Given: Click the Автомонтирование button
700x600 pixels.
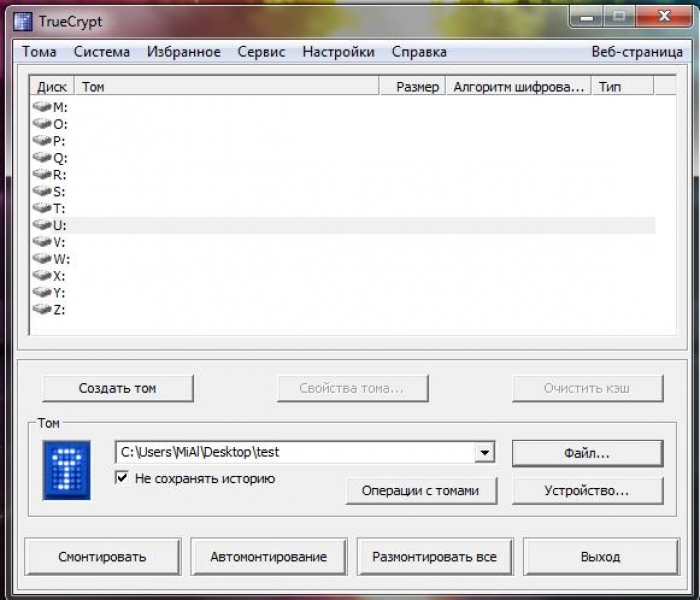Looking at the screenshot, I should click(269, 557).
